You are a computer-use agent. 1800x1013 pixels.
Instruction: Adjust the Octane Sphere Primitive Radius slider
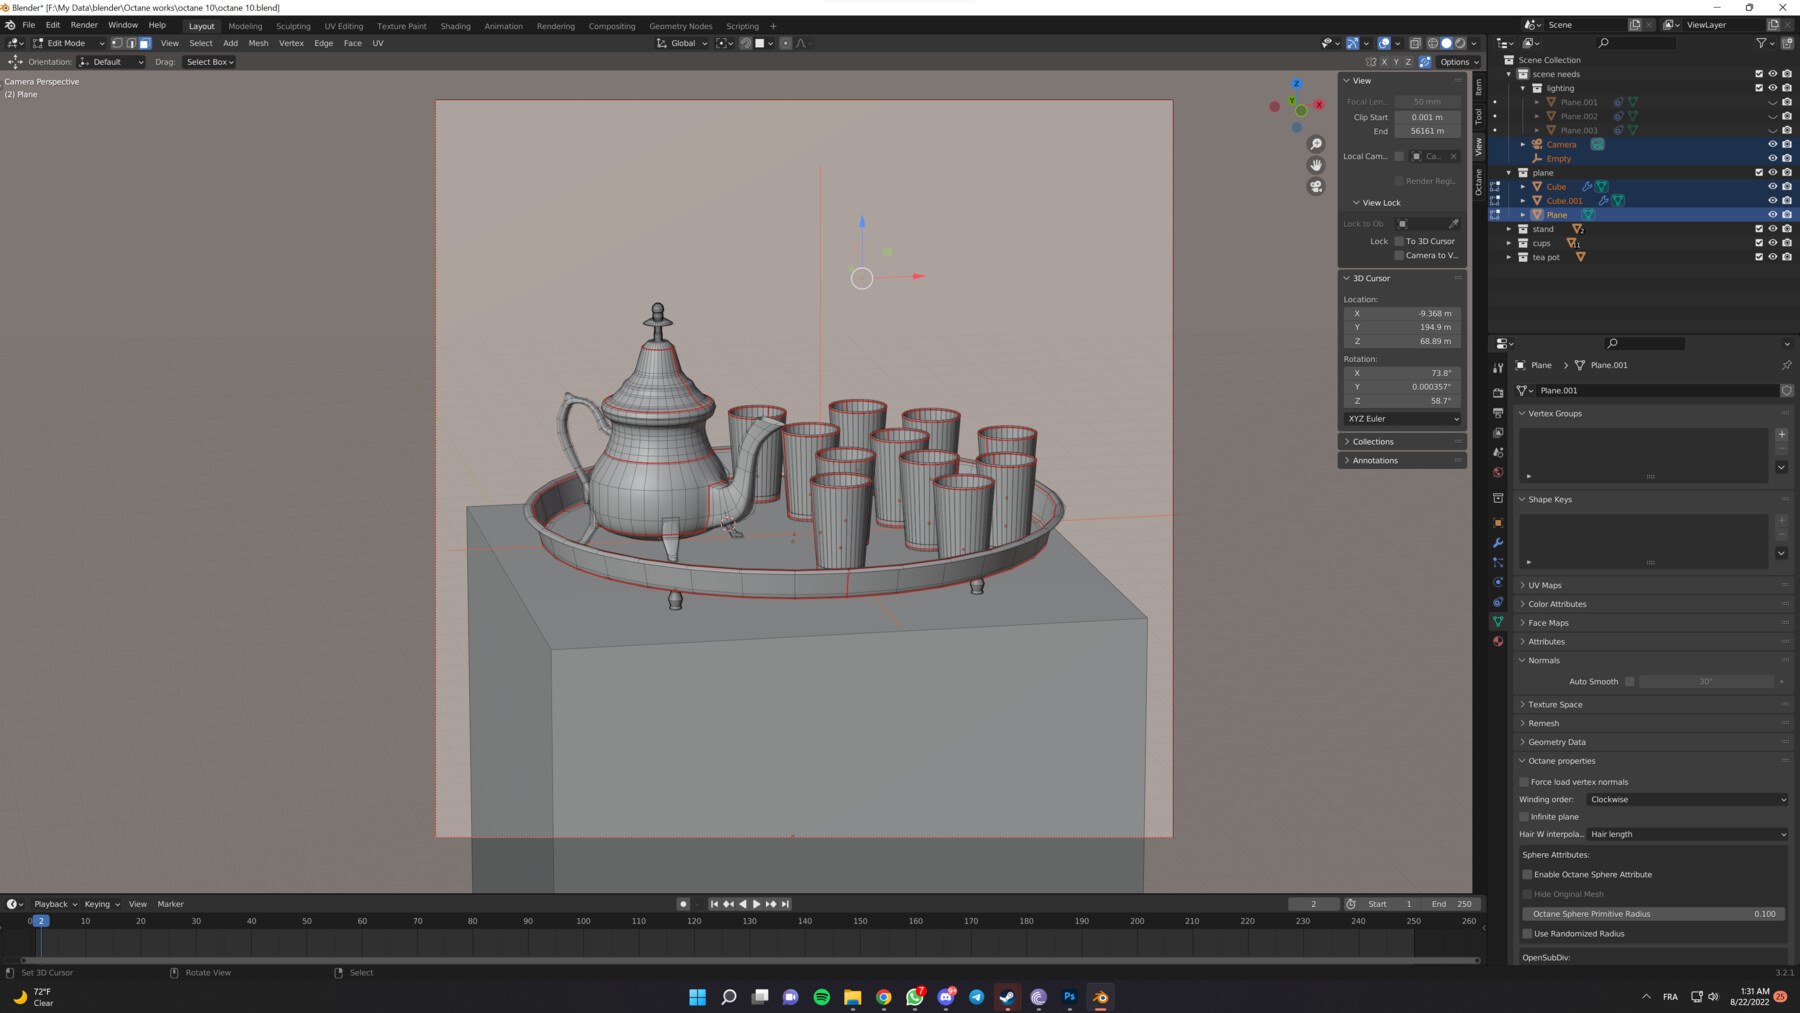1652,913
